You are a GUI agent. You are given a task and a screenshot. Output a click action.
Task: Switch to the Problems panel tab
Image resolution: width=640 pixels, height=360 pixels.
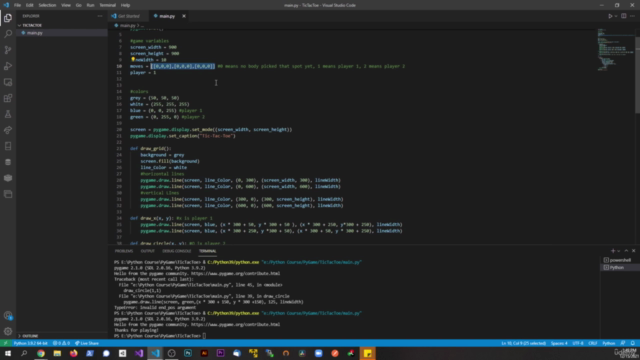tap(124, 251)
